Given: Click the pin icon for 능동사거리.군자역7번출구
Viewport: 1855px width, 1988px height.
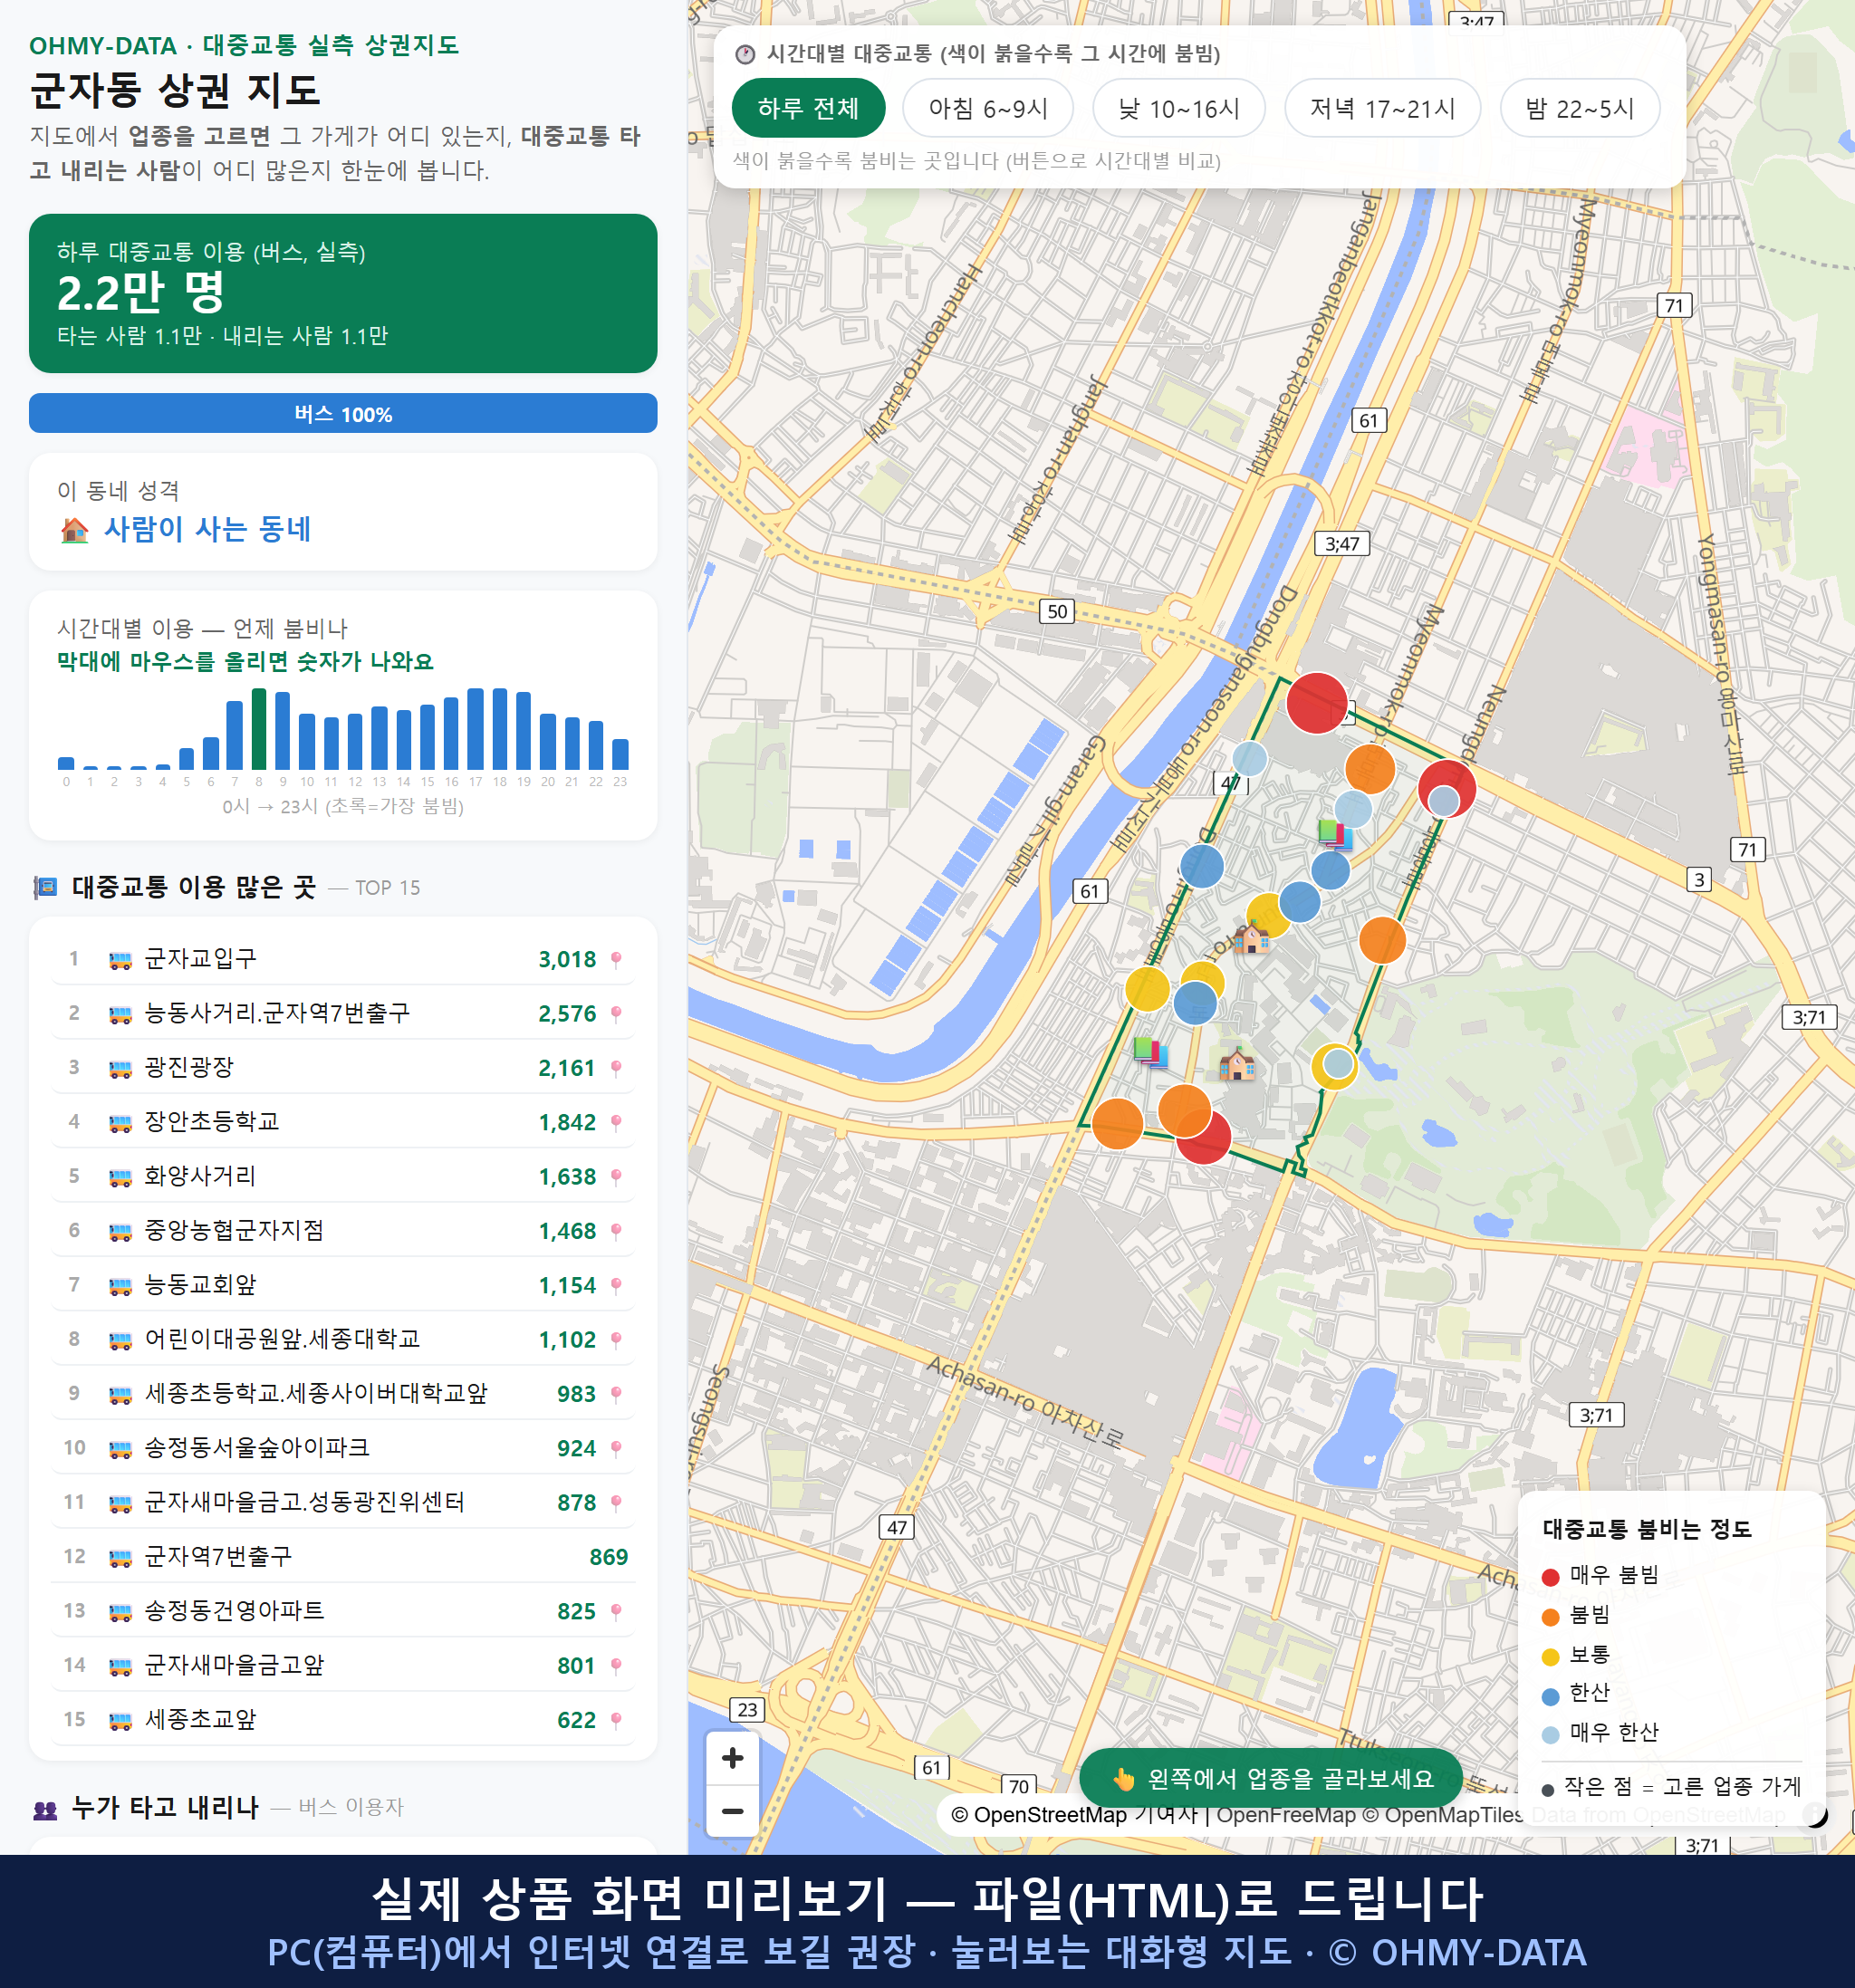Looking at the screenshot, I should [x=616, y=1014].
